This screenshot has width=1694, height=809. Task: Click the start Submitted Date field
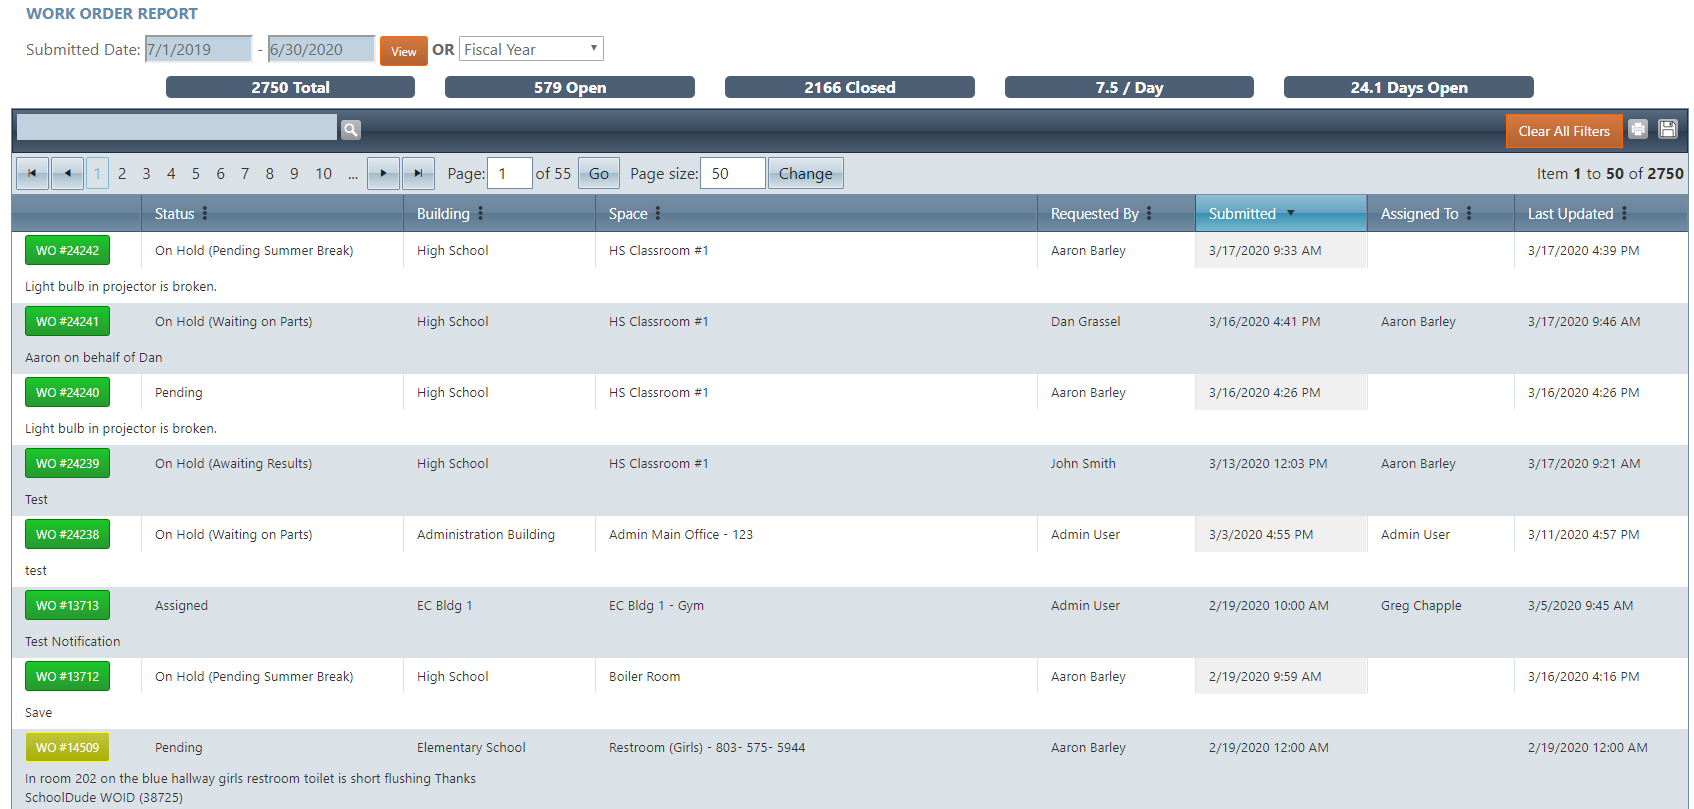(199, 49)
